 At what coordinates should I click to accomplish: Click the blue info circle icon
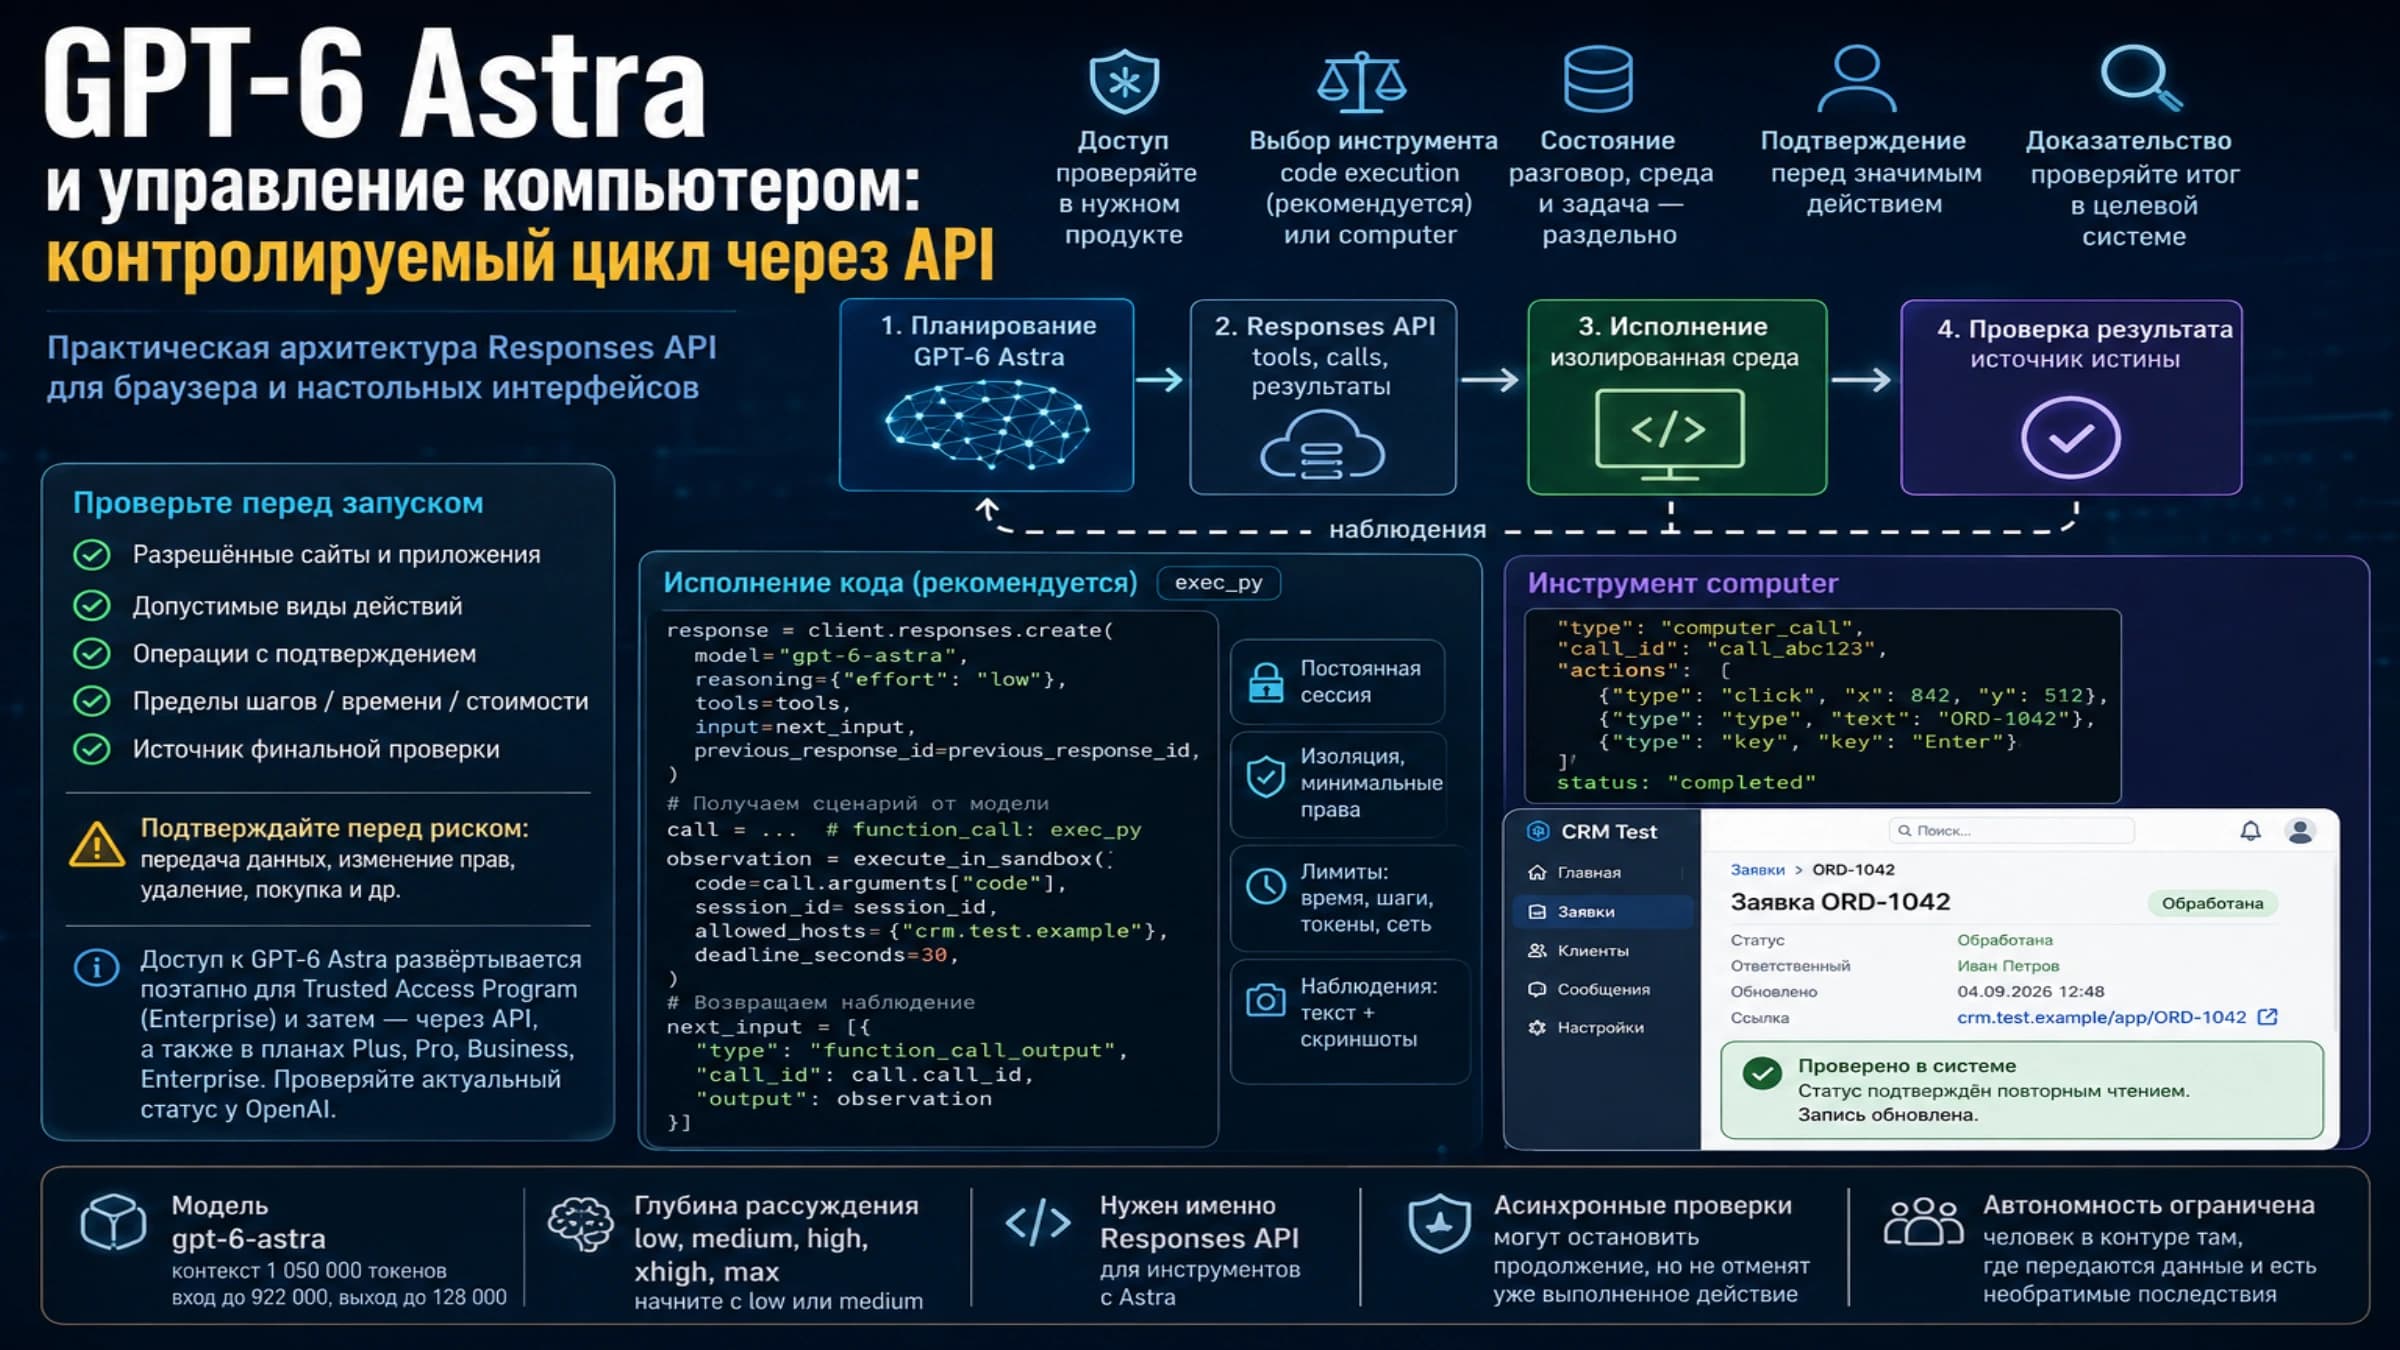(x=96, y=967)
